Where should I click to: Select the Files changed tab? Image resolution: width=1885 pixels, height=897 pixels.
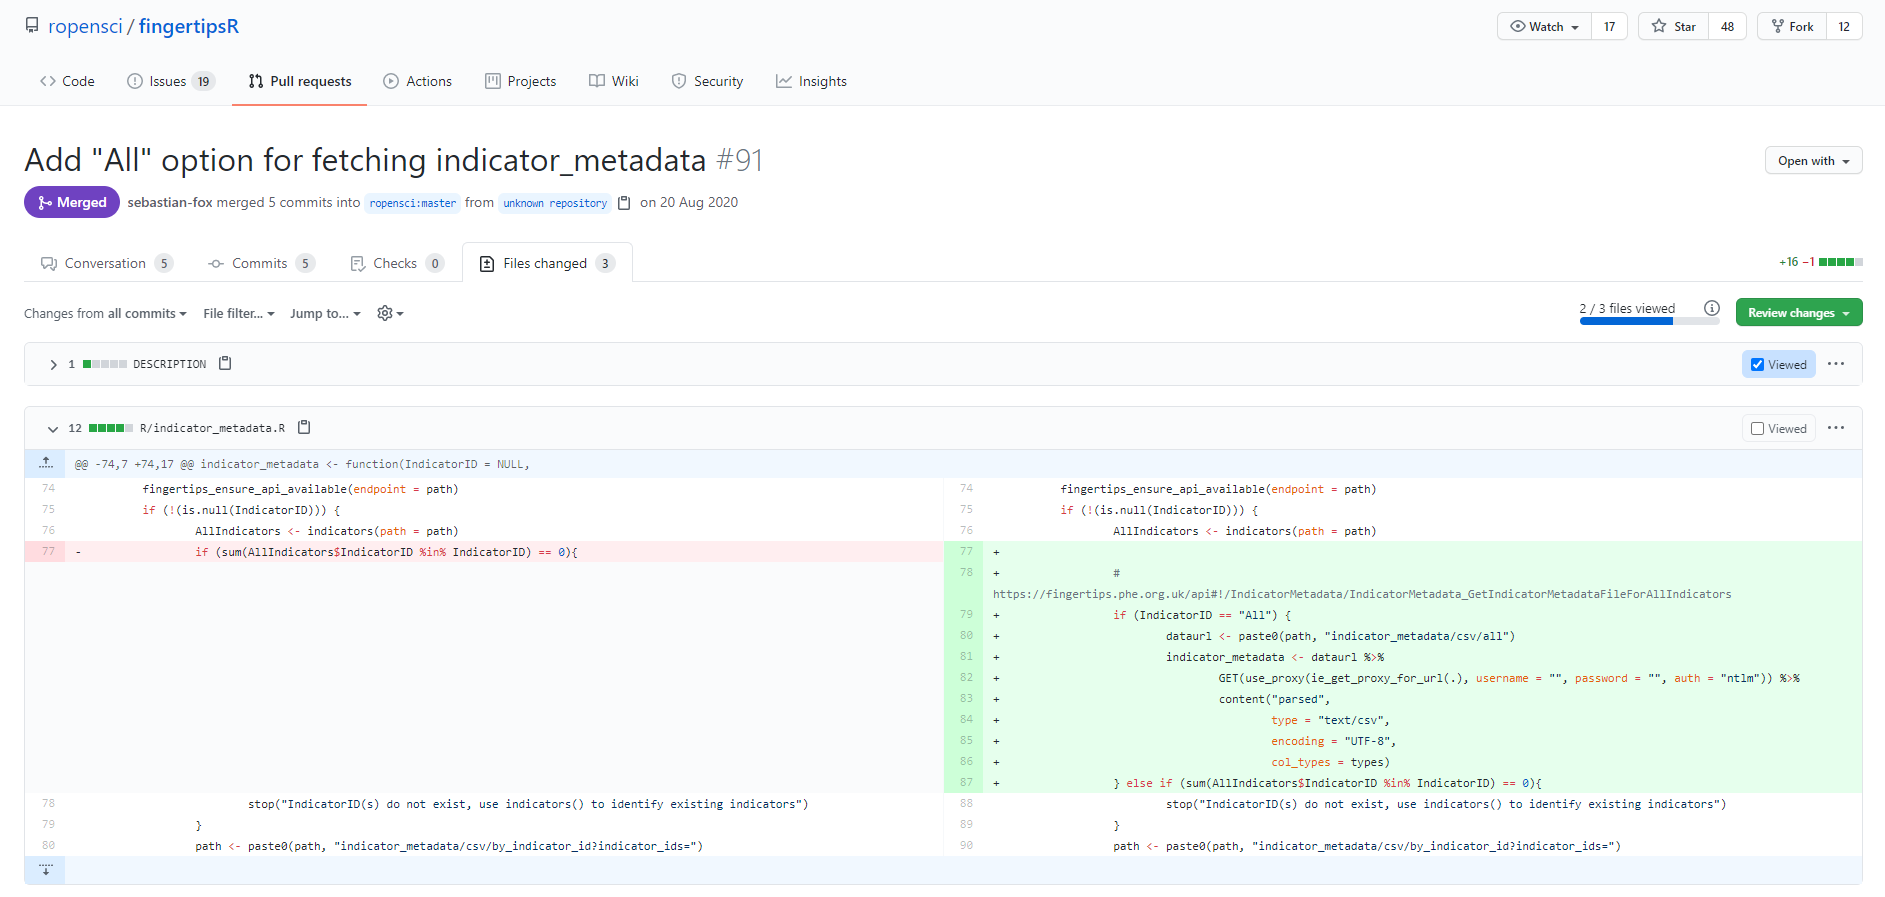[x=546, y=263]
